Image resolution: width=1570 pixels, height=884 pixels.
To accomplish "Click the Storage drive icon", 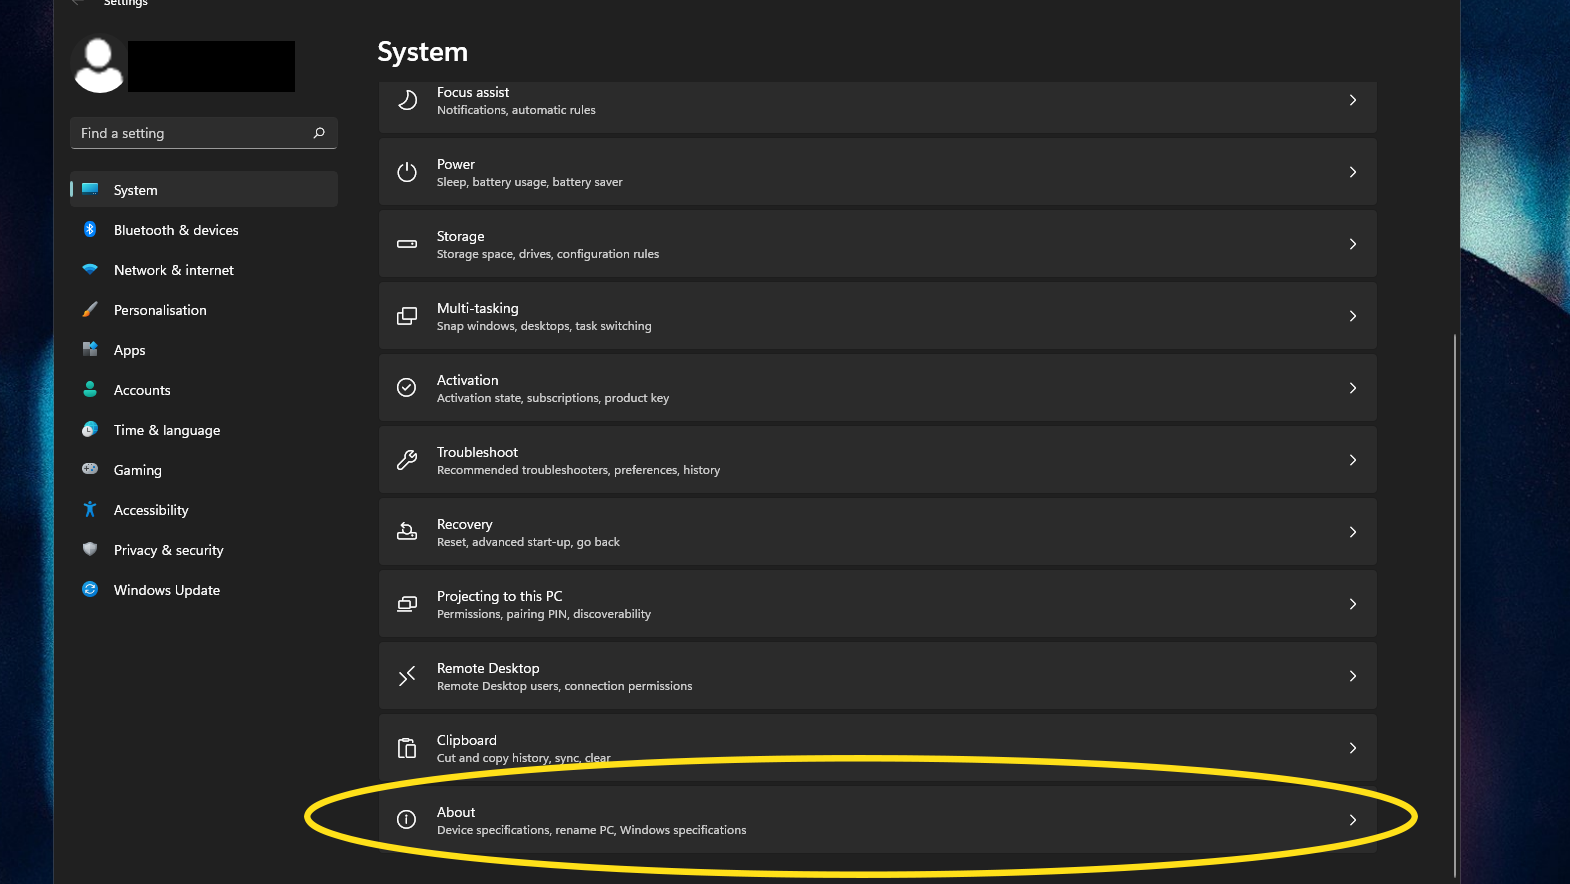I will click(407, 244).
